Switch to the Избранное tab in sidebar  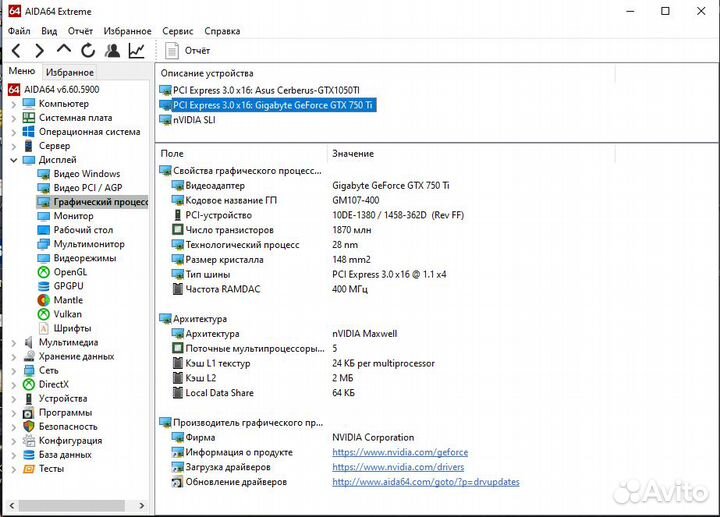click(70, 72)
